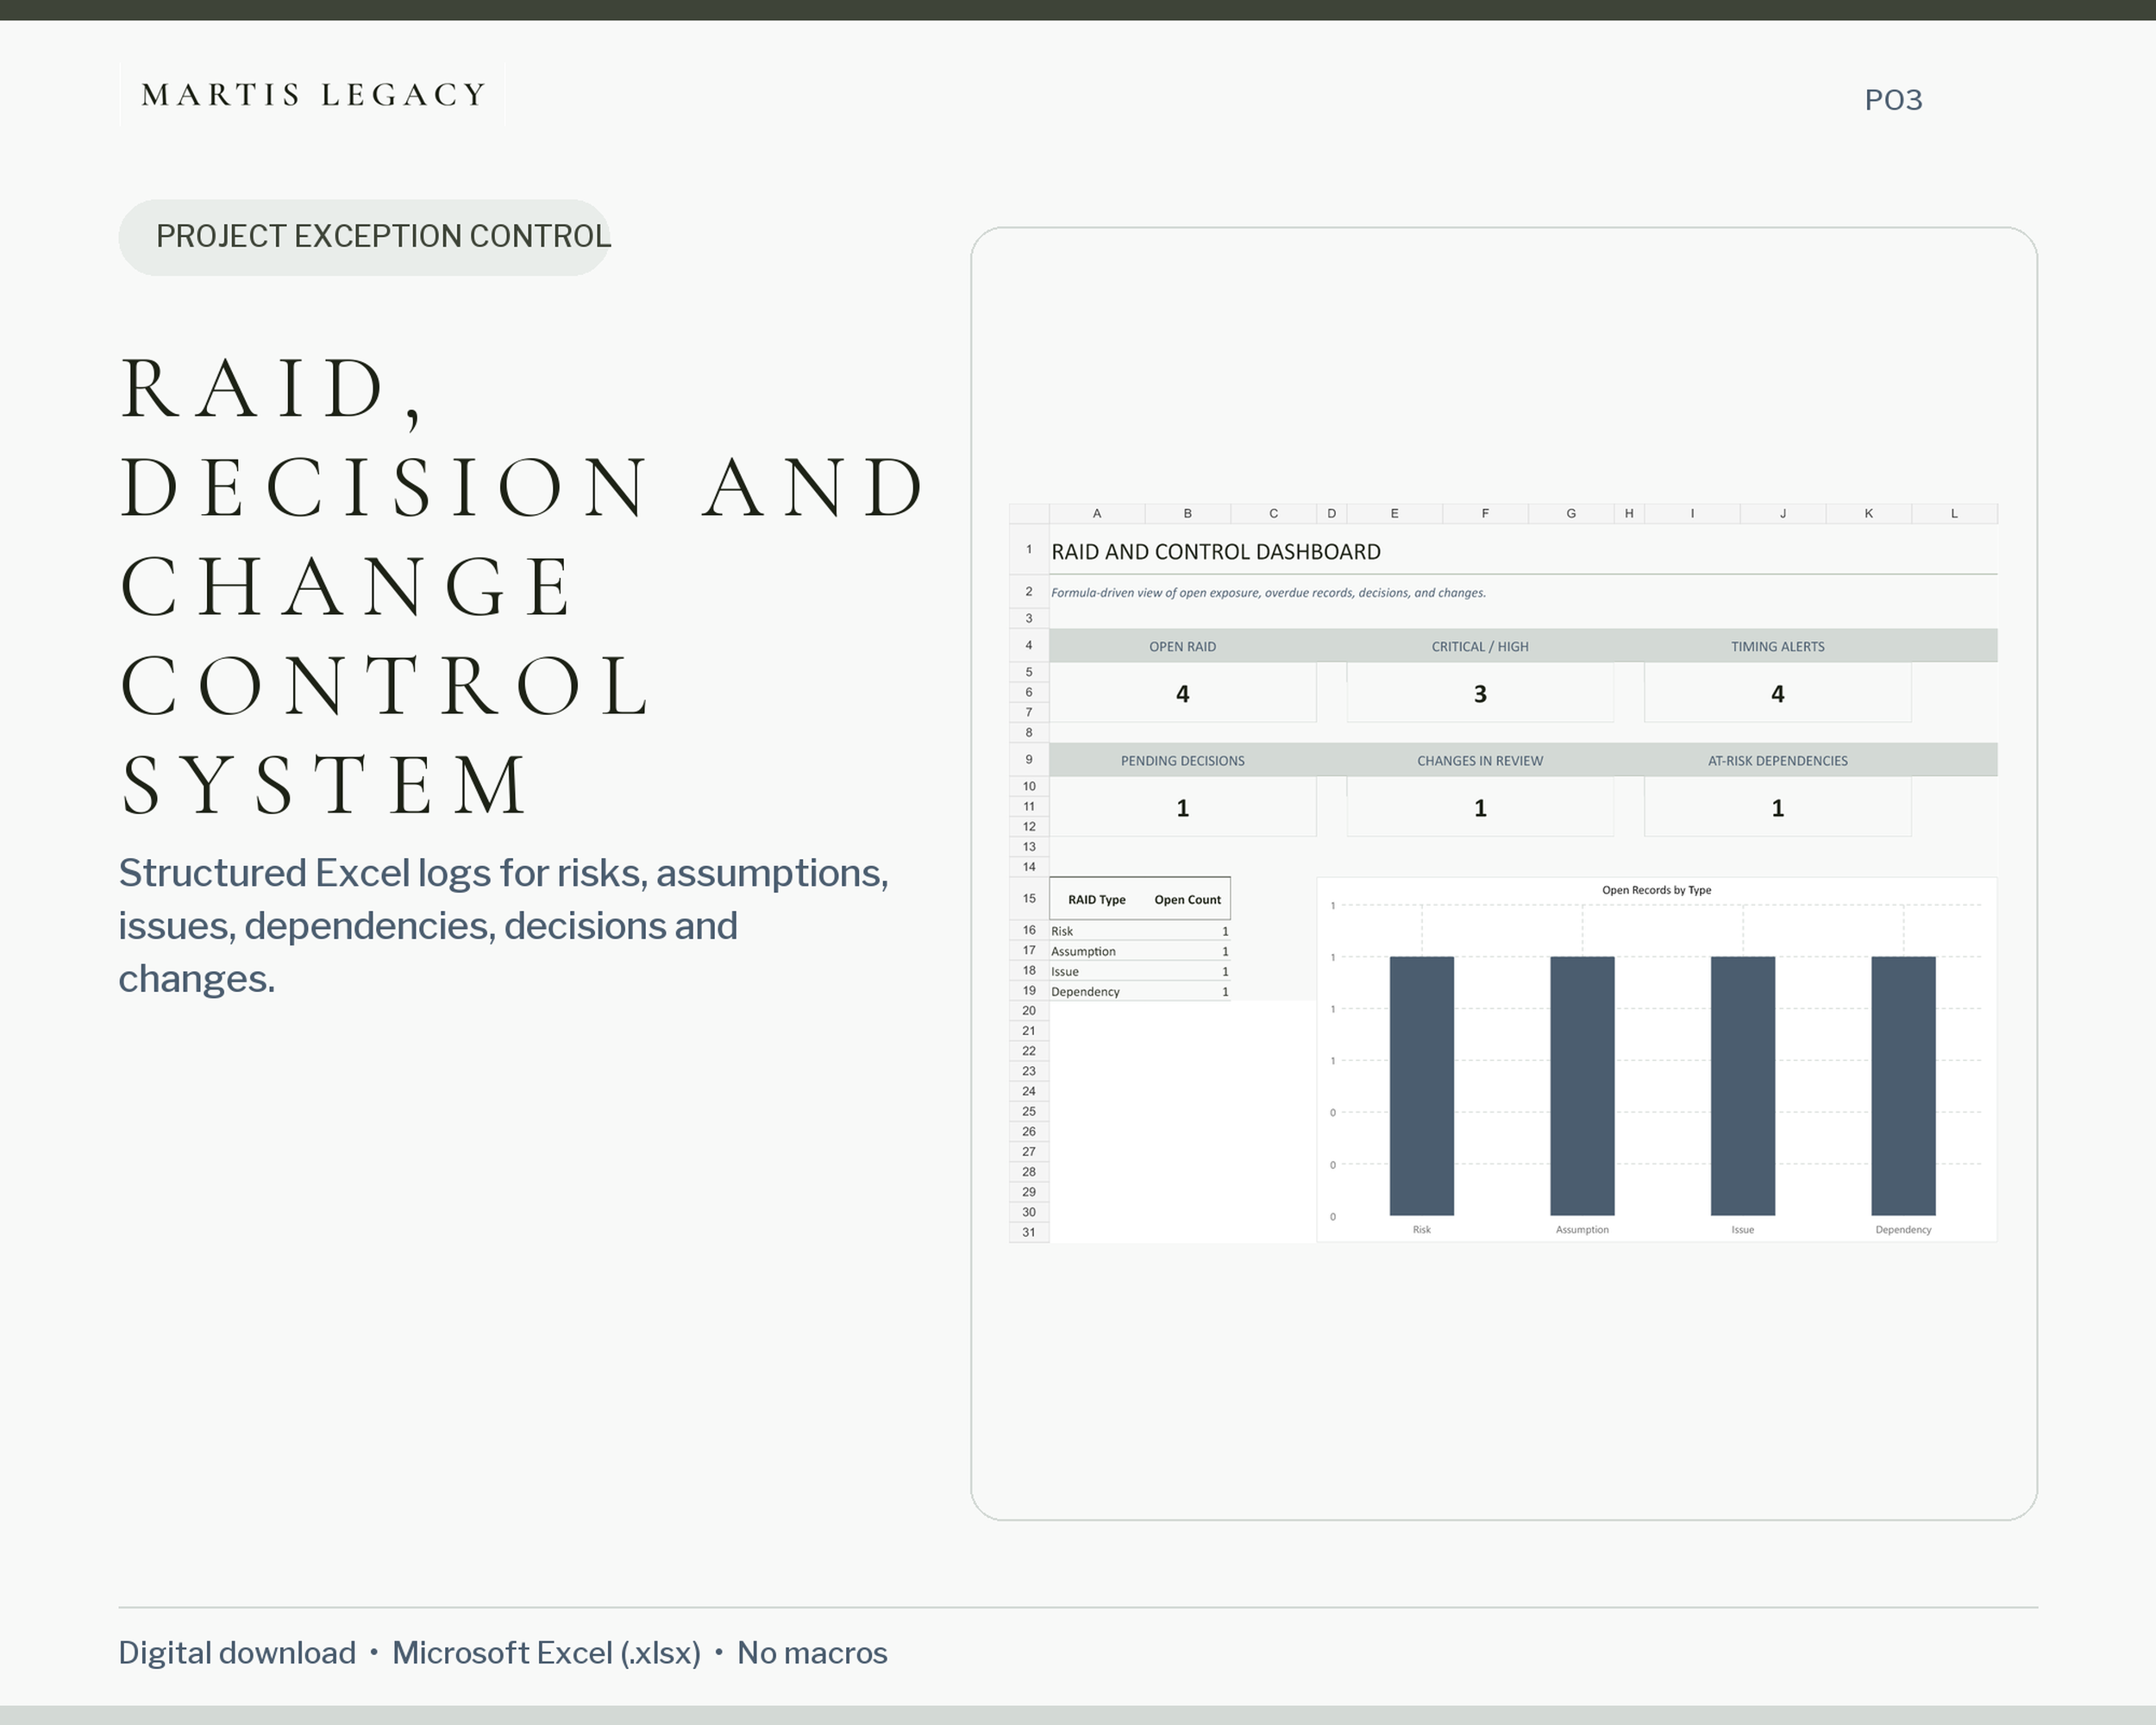Click the Dependency axis label under chart
Image resolution: width=2156 pixels, height=1725 pixels.
(1903, 1230)
